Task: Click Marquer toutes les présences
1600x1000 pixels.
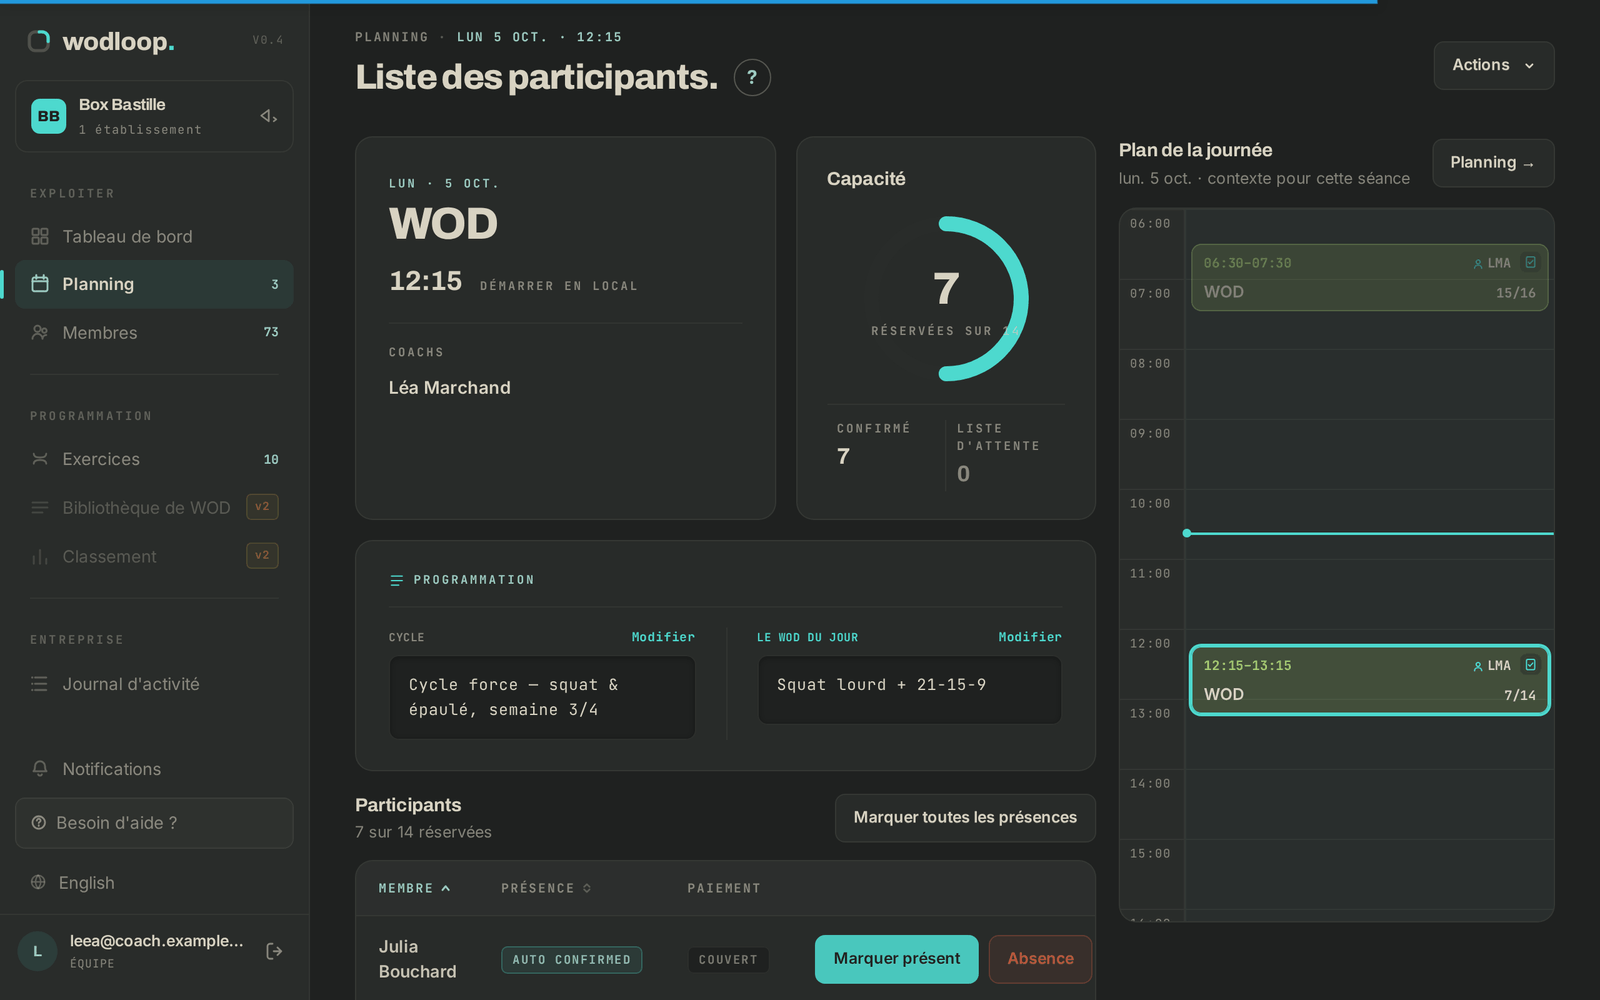Action: [965, 818]
